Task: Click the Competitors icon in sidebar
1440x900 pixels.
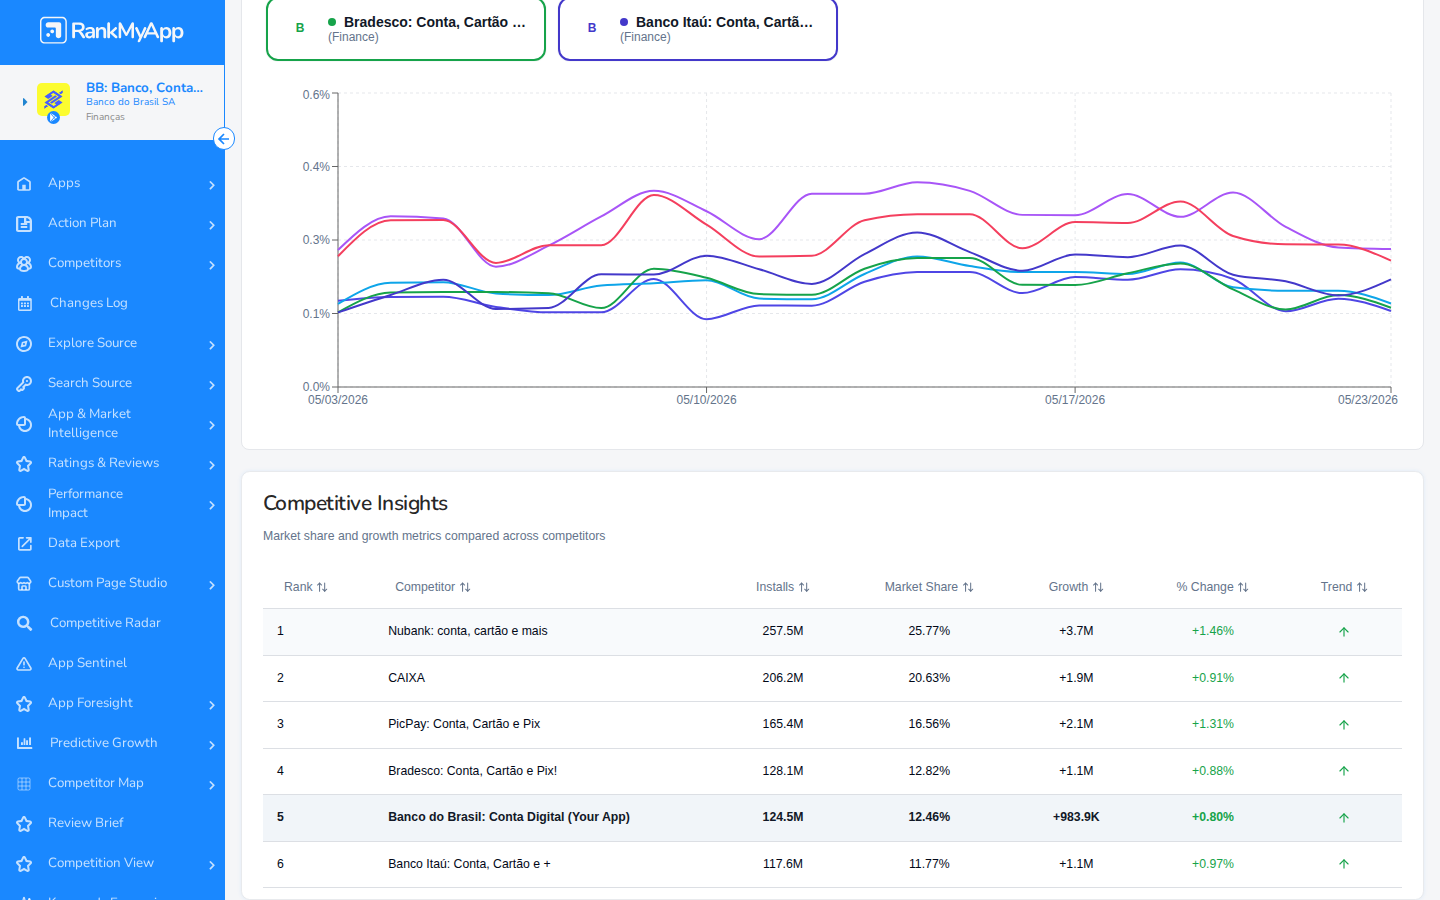Action: point(24,264)
